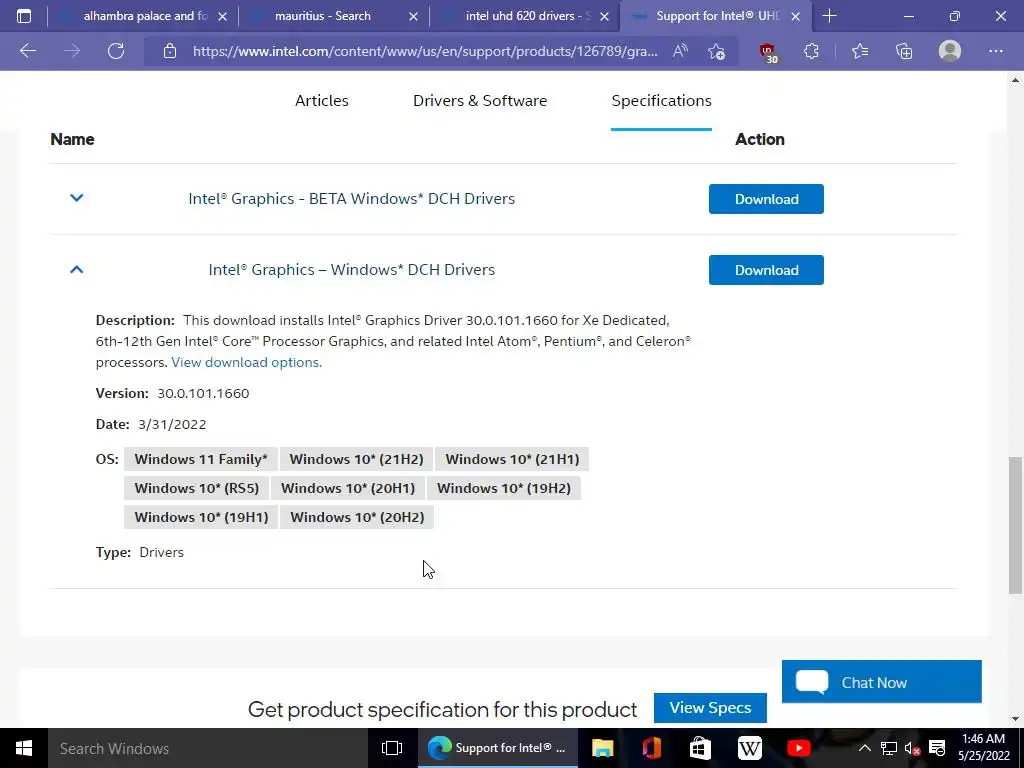Screen dimensions: 1024x768
Task: Click the Search Windows box
Action: 208,748
